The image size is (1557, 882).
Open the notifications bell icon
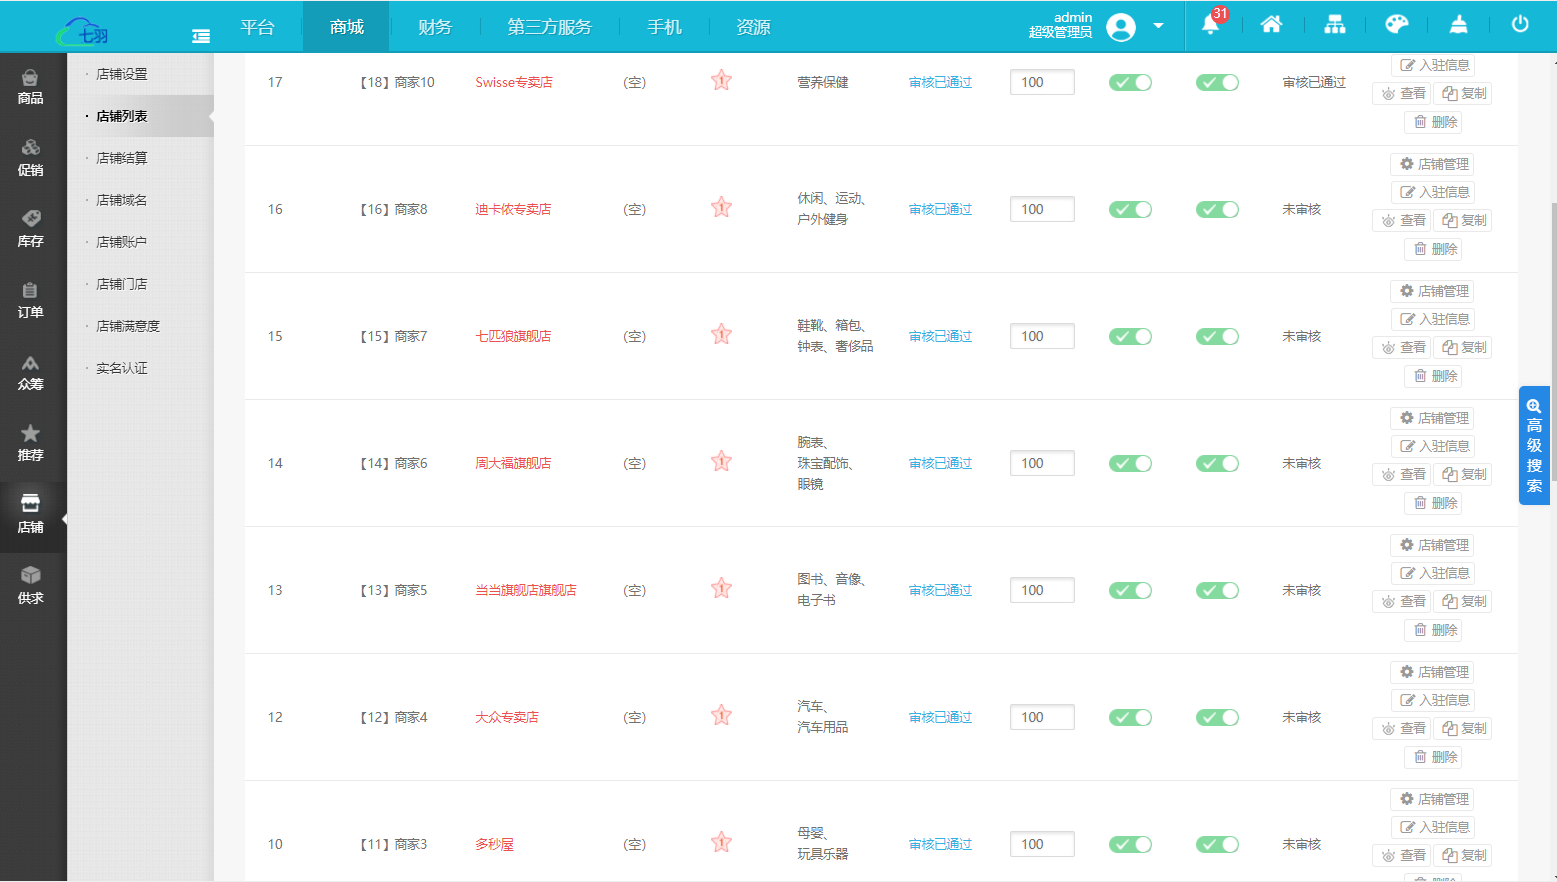(1210, 26)
